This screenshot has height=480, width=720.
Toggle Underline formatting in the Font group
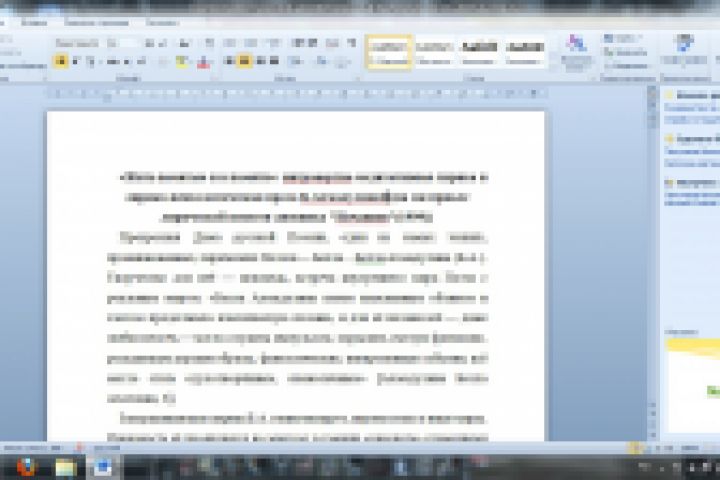tap(90, 61)
